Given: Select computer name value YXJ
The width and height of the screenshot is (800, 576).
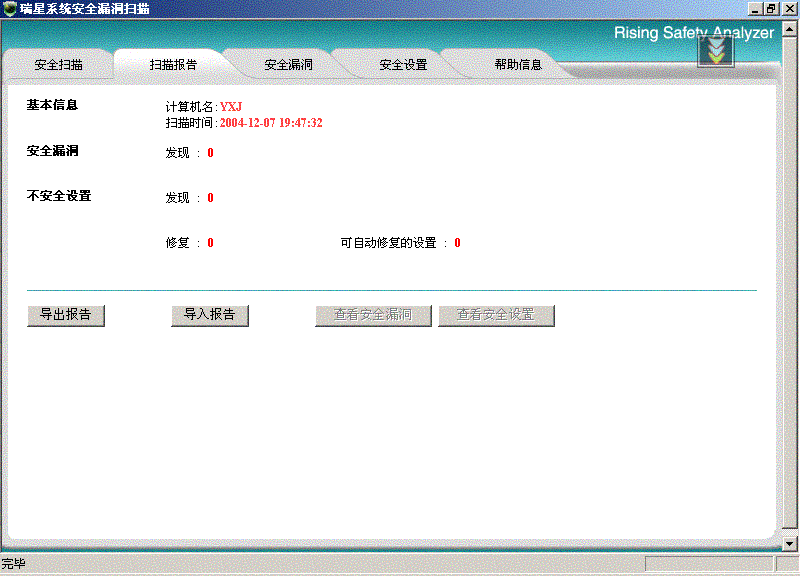Looking at the screenshot, I should click(x=231, y=107).
